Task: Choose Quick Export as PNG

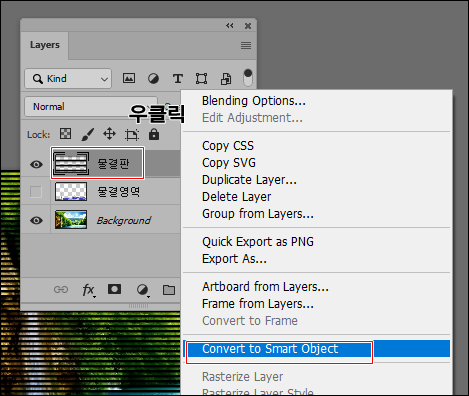Action: (x=258, y=242)
